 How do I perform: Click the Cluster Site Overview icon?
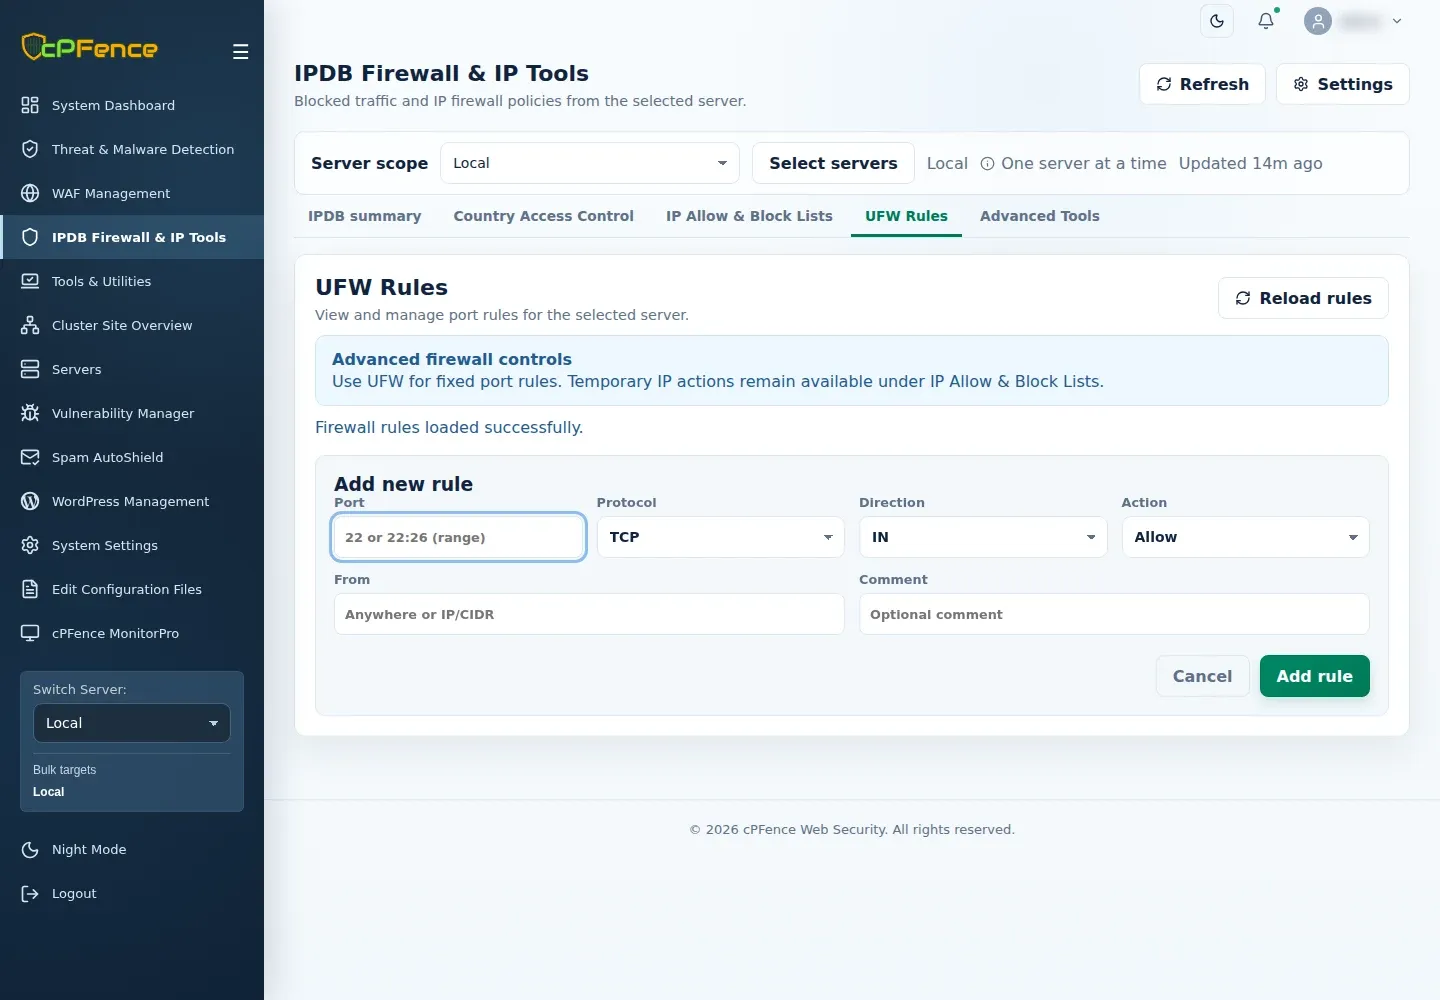pos(30,325)
